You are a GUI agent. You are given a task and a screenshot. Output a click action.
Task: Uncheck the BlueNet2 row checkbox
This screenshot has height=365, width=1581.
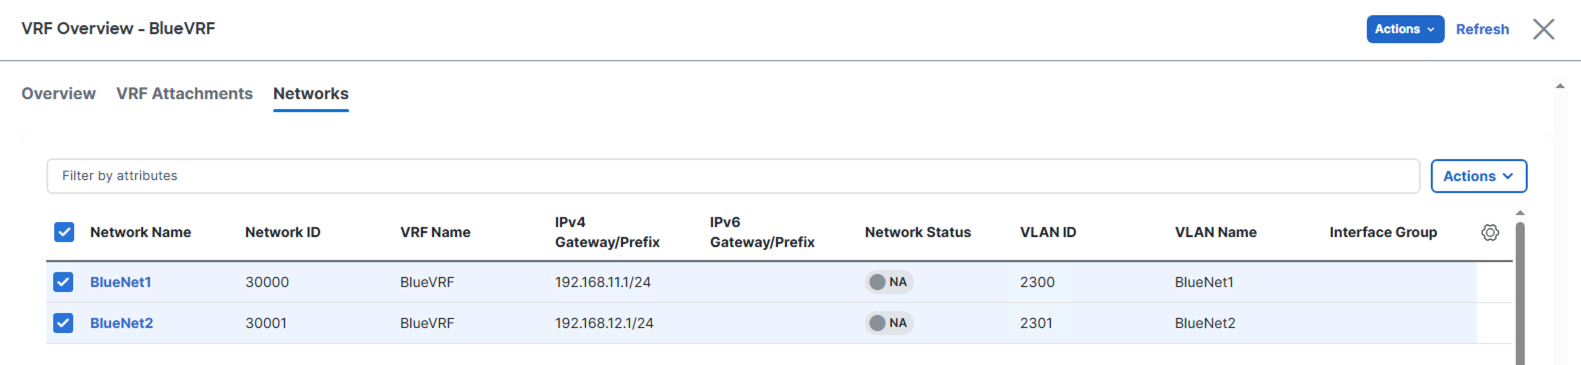(63, 323)
